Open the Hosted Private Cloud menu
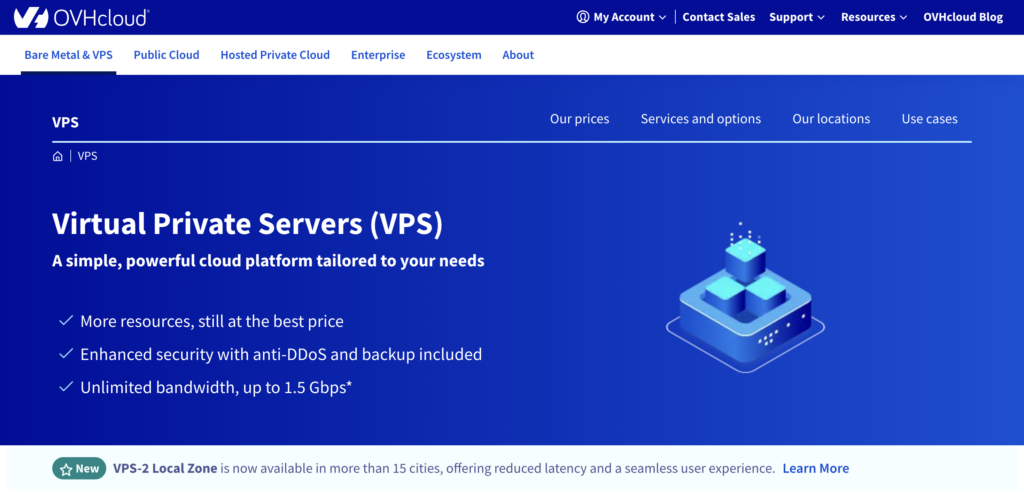This screenshot has width=1024, height=493. [x=275, y=55]
